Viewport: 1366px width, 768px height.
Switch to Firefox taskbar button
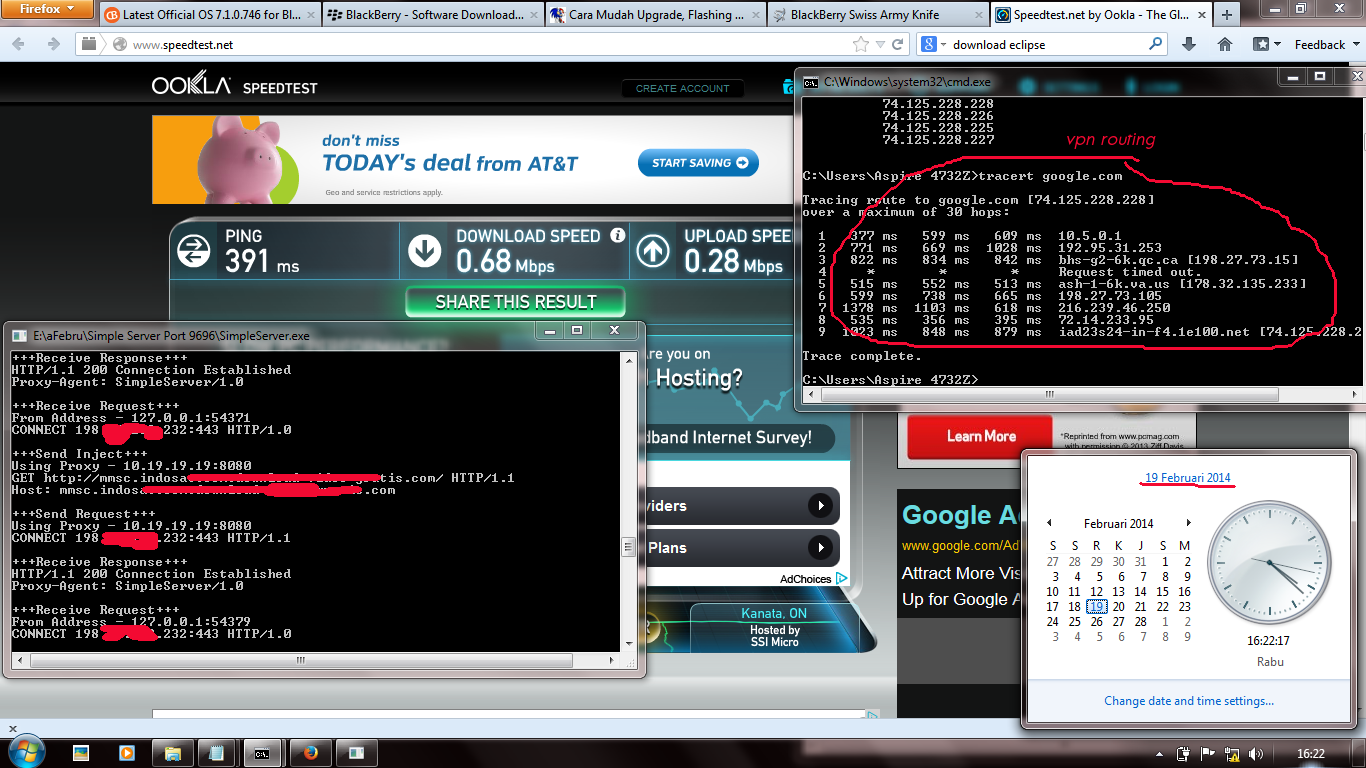click(x=309, y=753)
